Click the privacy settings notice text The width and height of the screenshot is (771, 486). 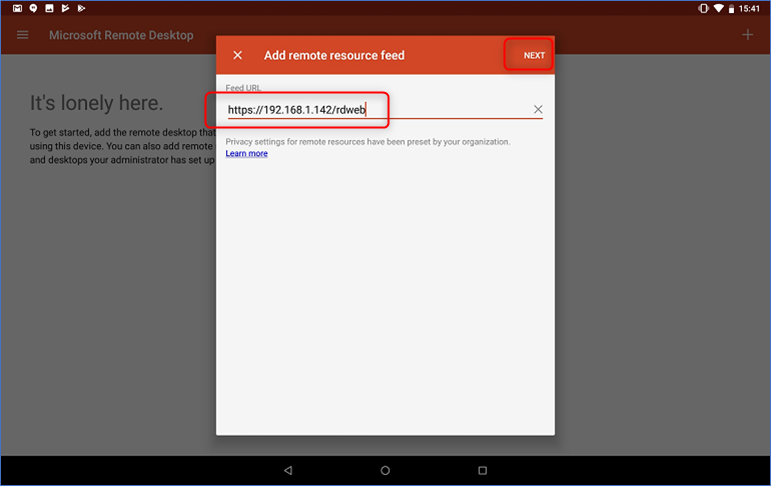tap(368, 142)
